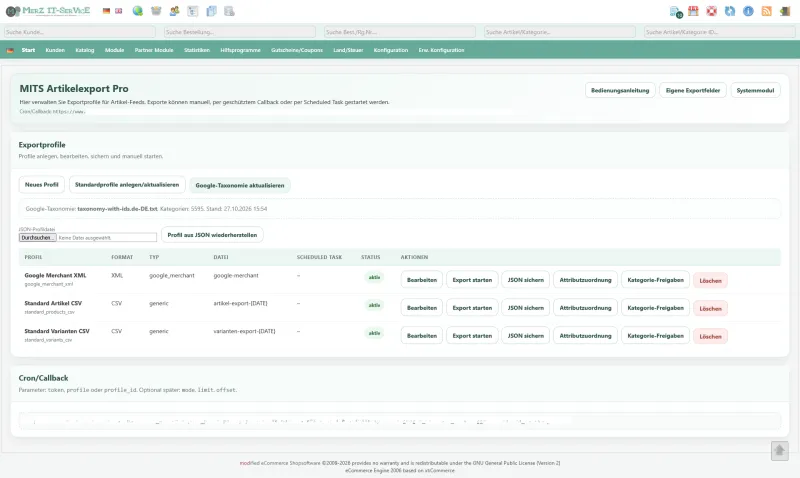Edit the Google Merchant XML profile

[x=422, y=280]
